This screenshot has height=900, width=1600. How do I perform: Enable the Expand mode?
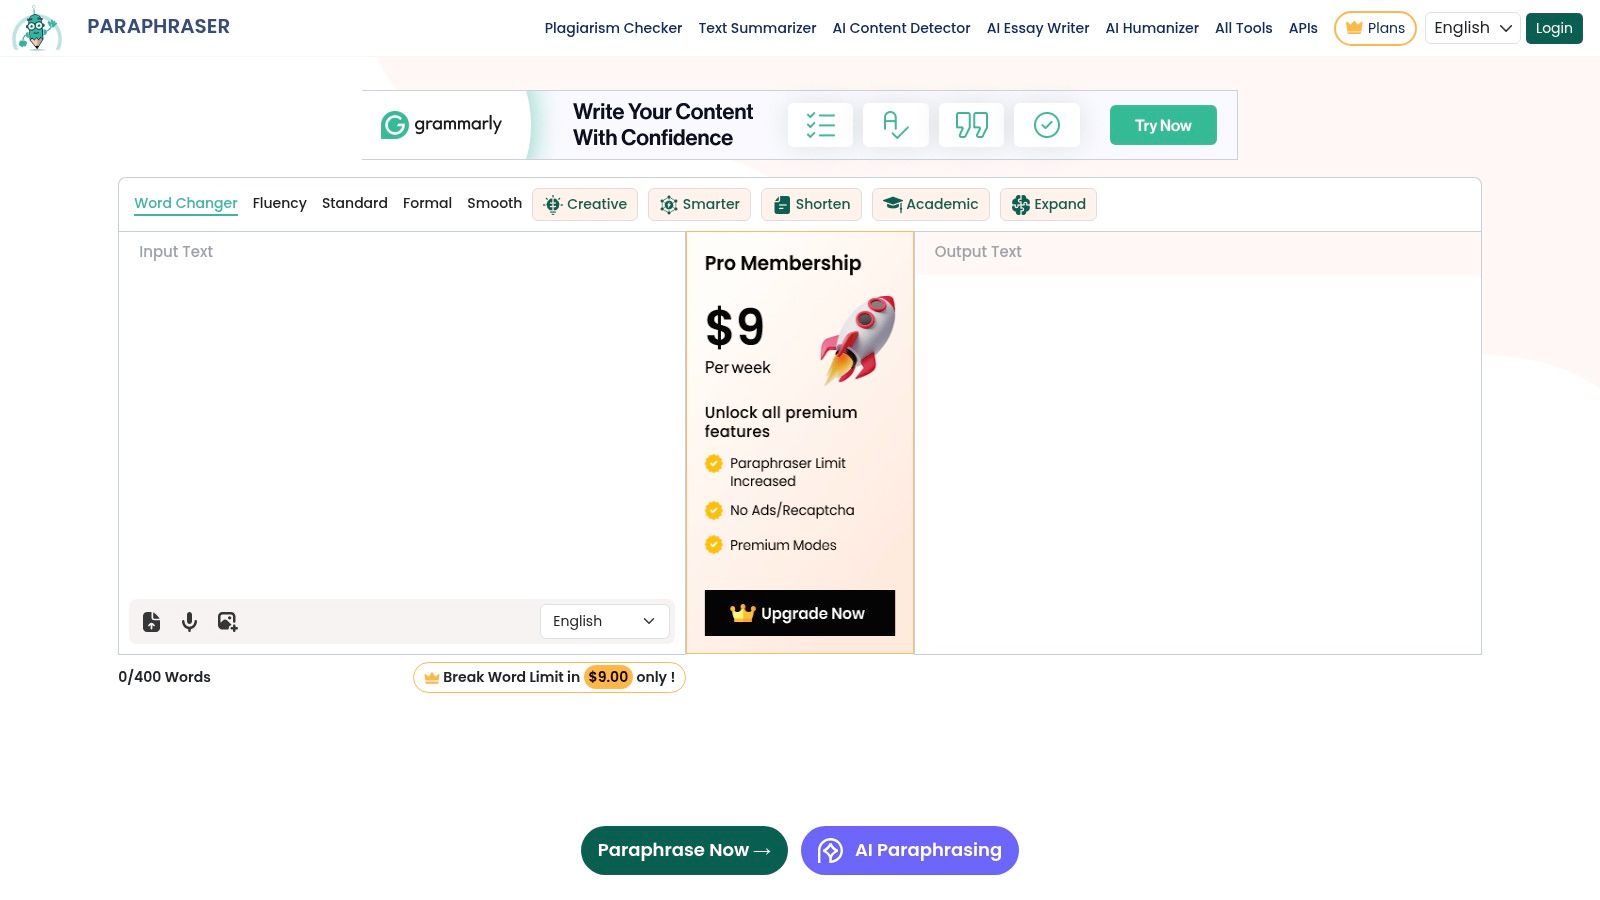tap(1048, 204)
